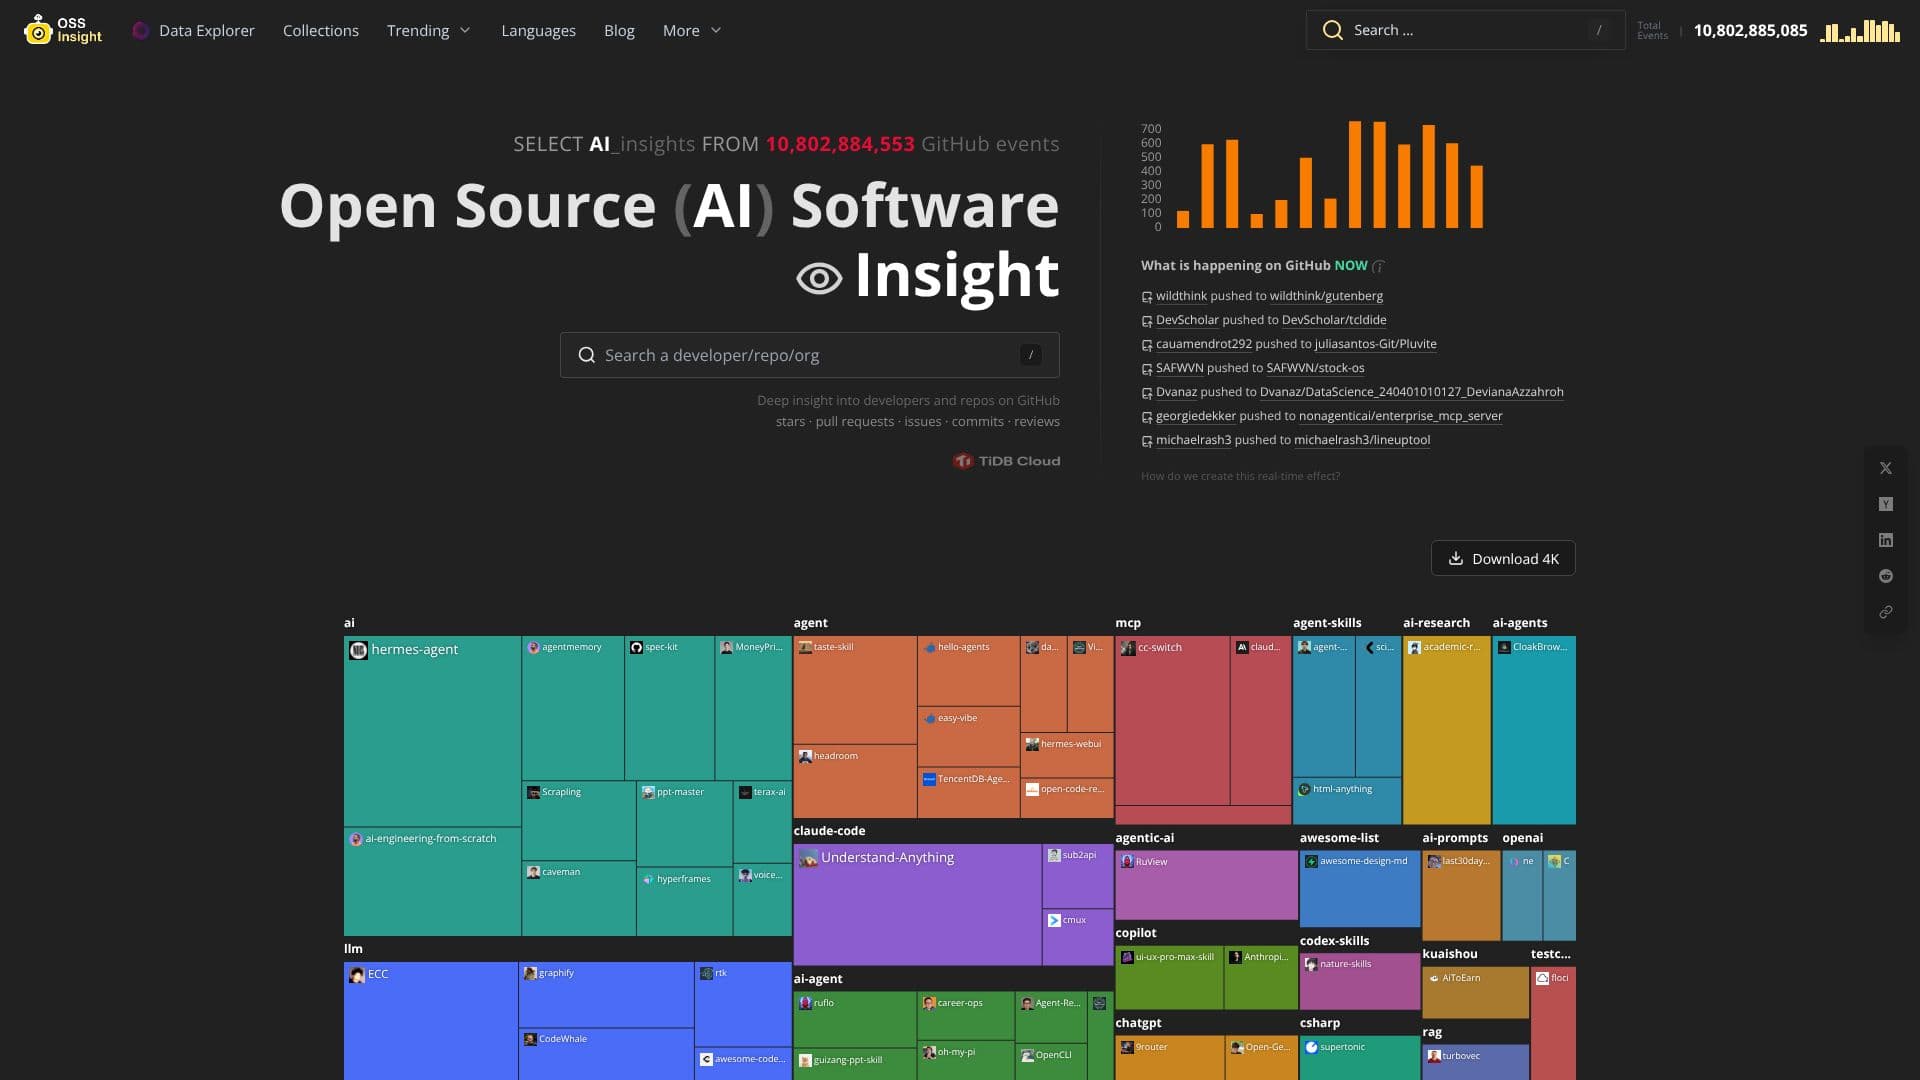
Task: Open michaelrash3/lineuptool repo link
Action: coord(1362,440)
